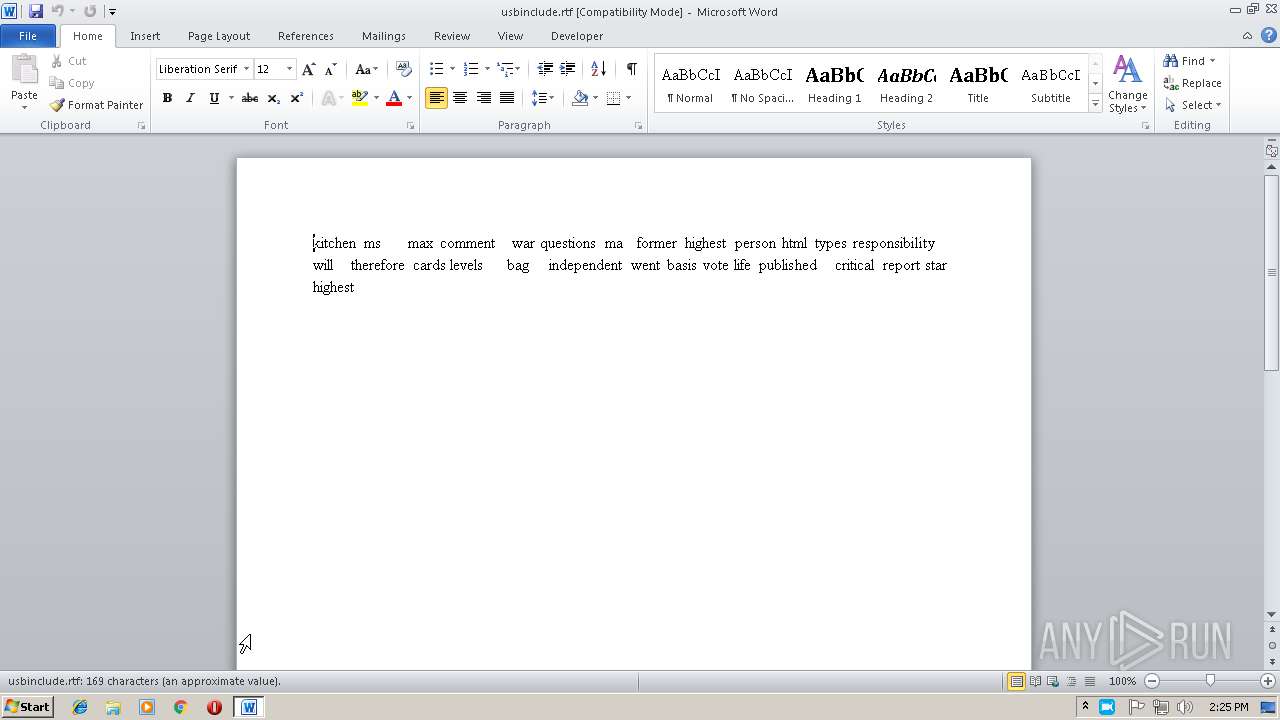Open the Font size dropdown
The image size is (1280, 720).
click(x=290, y=69)
